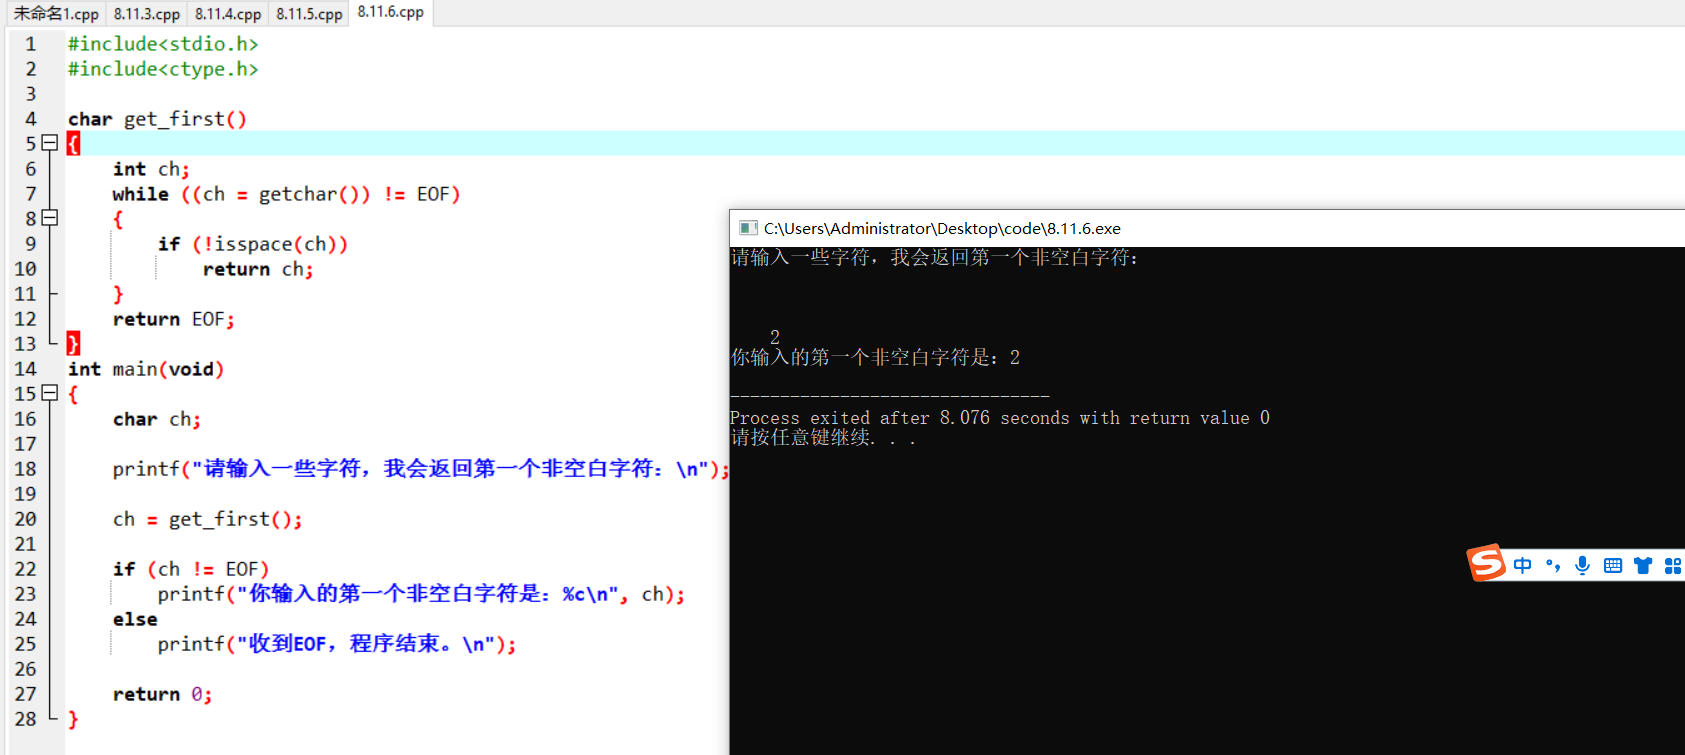Click the 'char ch;' declaration line

coord(156,419)
